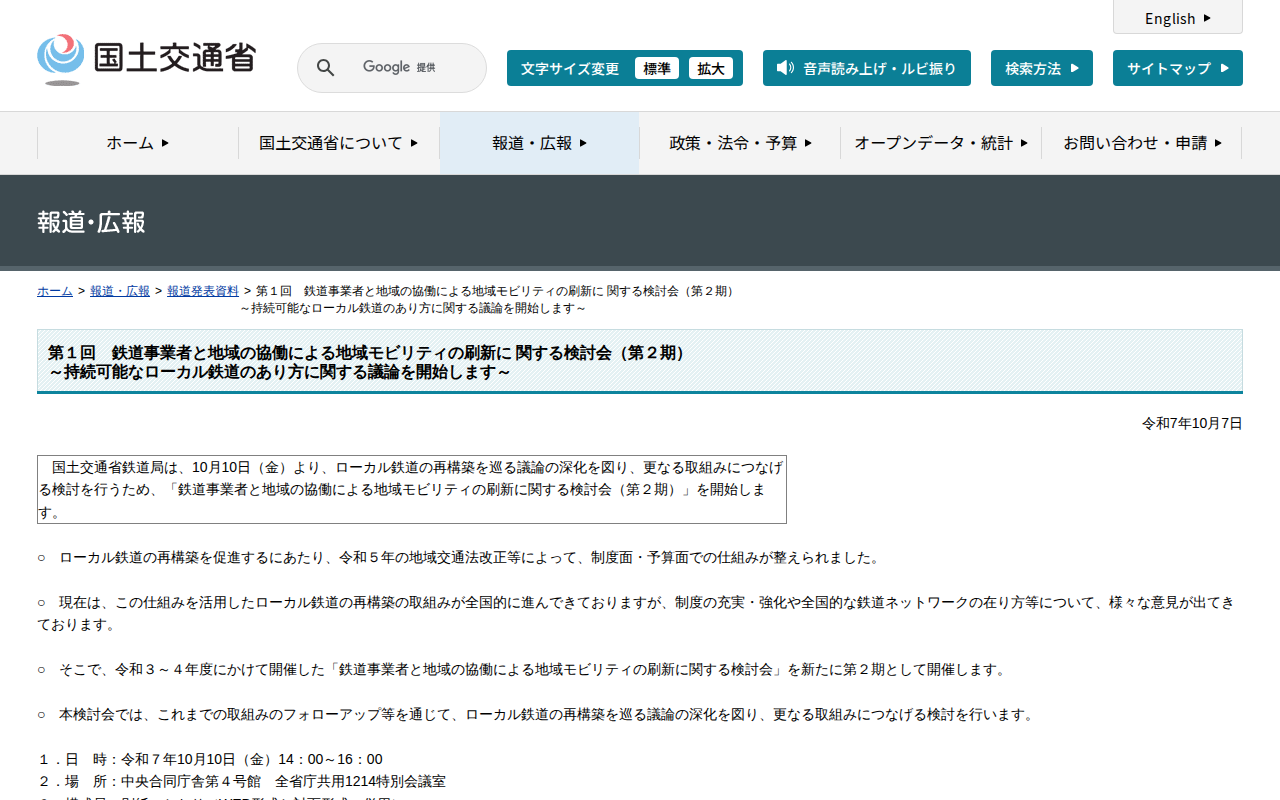1280x800 pixels.
Task: Click the MLIT logo icon
Action: (61, 59)
